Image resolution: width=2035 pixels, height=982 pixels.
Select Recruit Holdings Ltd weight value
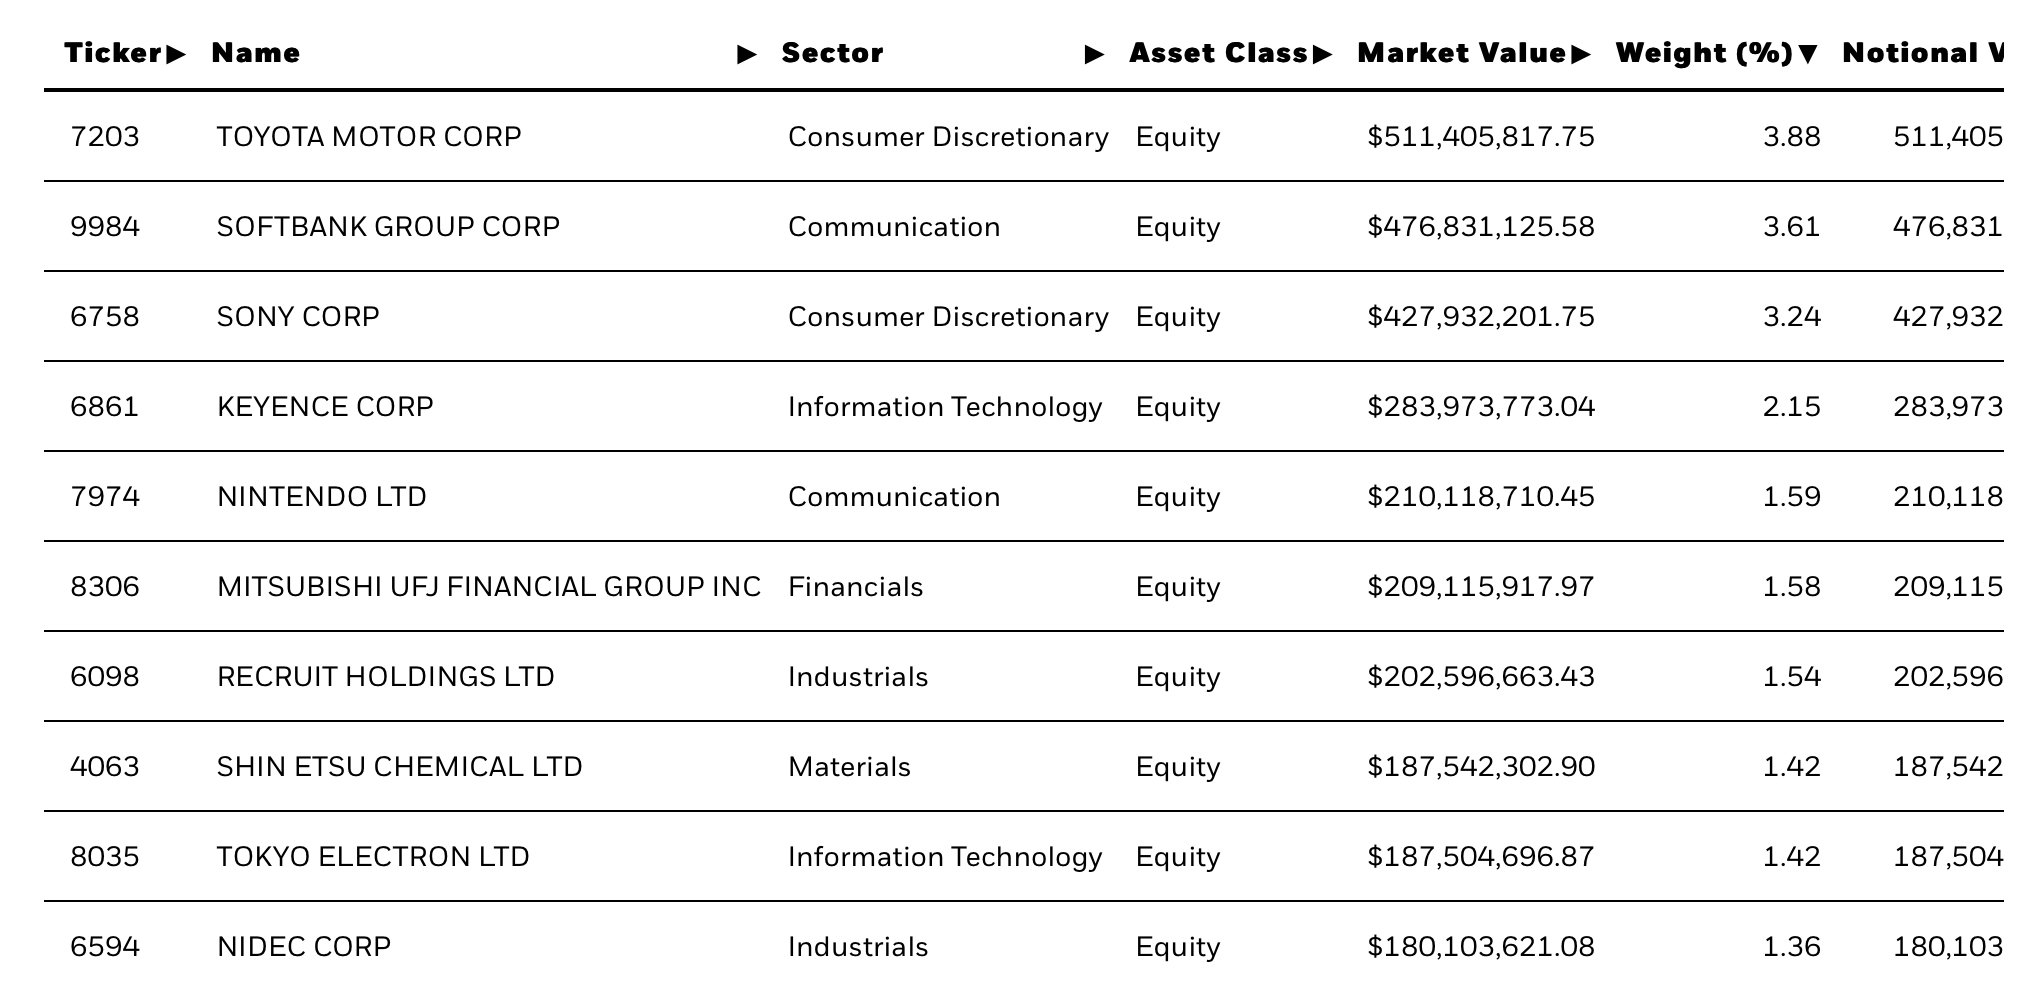(x=1791, y=677)
